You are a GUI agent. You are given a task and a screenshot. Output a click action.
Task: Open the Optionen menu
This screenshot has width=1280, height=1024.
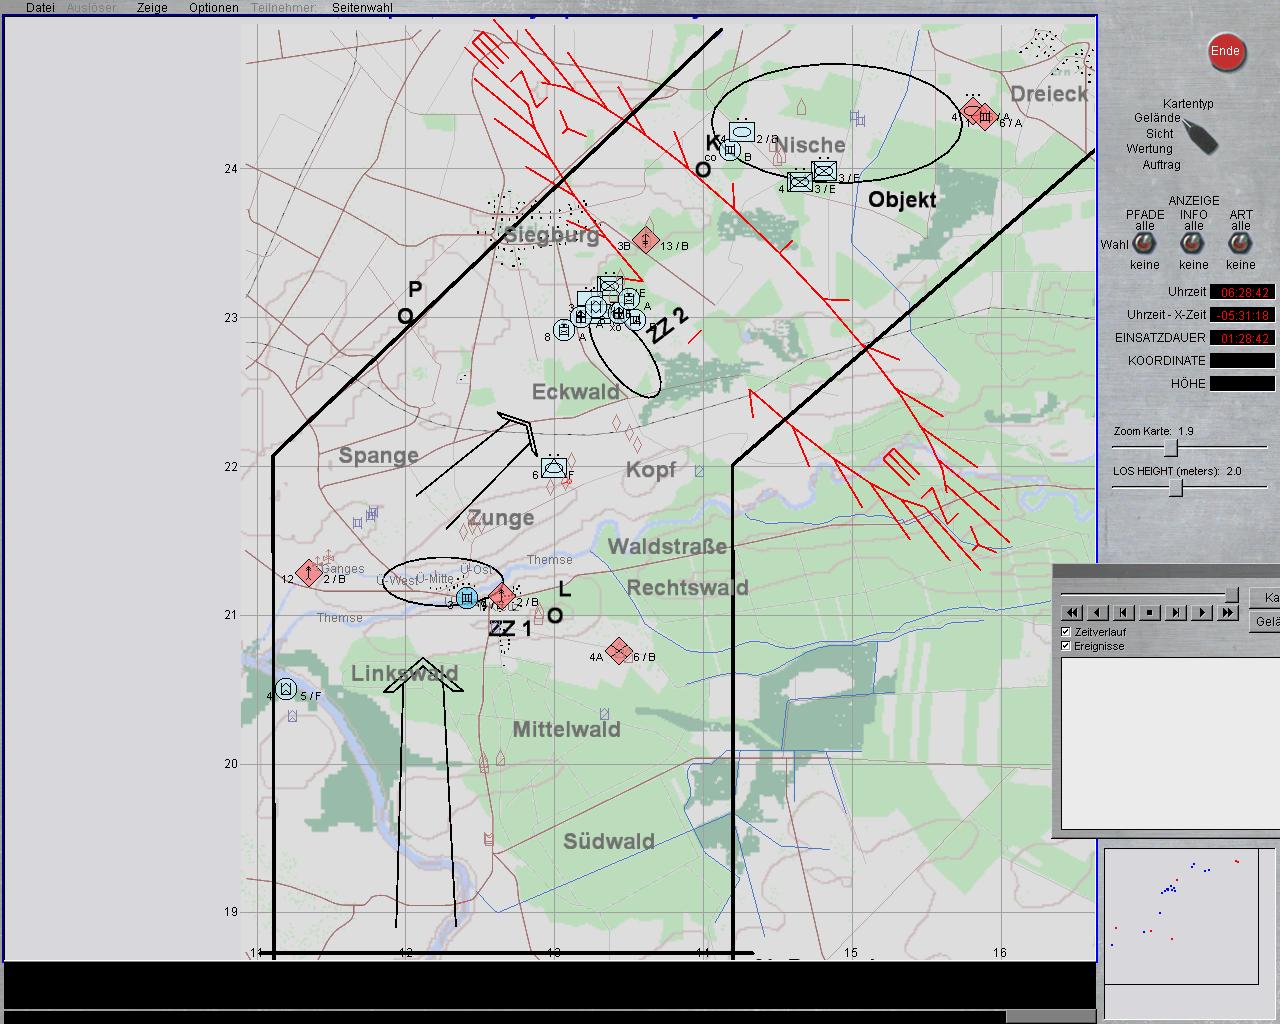(214, 8)
